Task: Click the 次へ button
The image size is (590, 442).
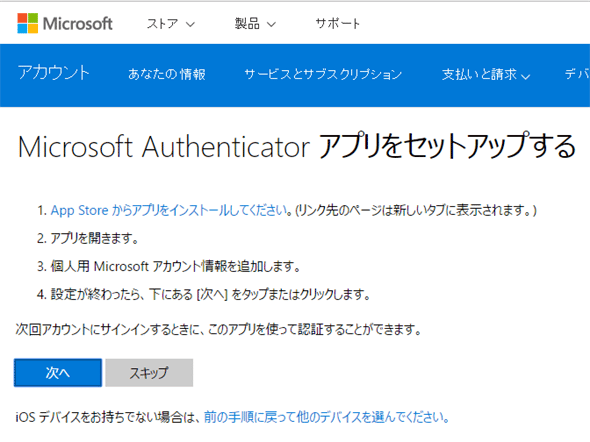Action: point(58,373)
